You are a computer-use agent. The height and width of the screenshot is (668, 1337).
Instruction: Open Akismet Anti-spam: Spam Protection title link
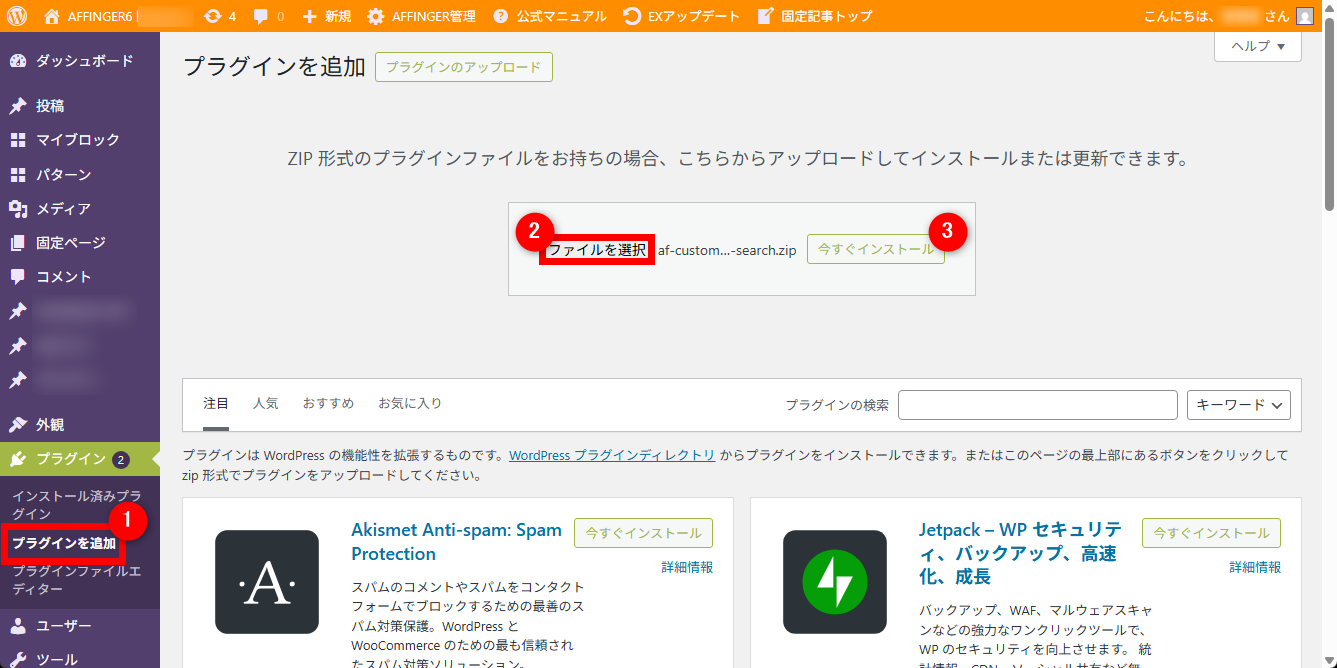click(457, 542)
